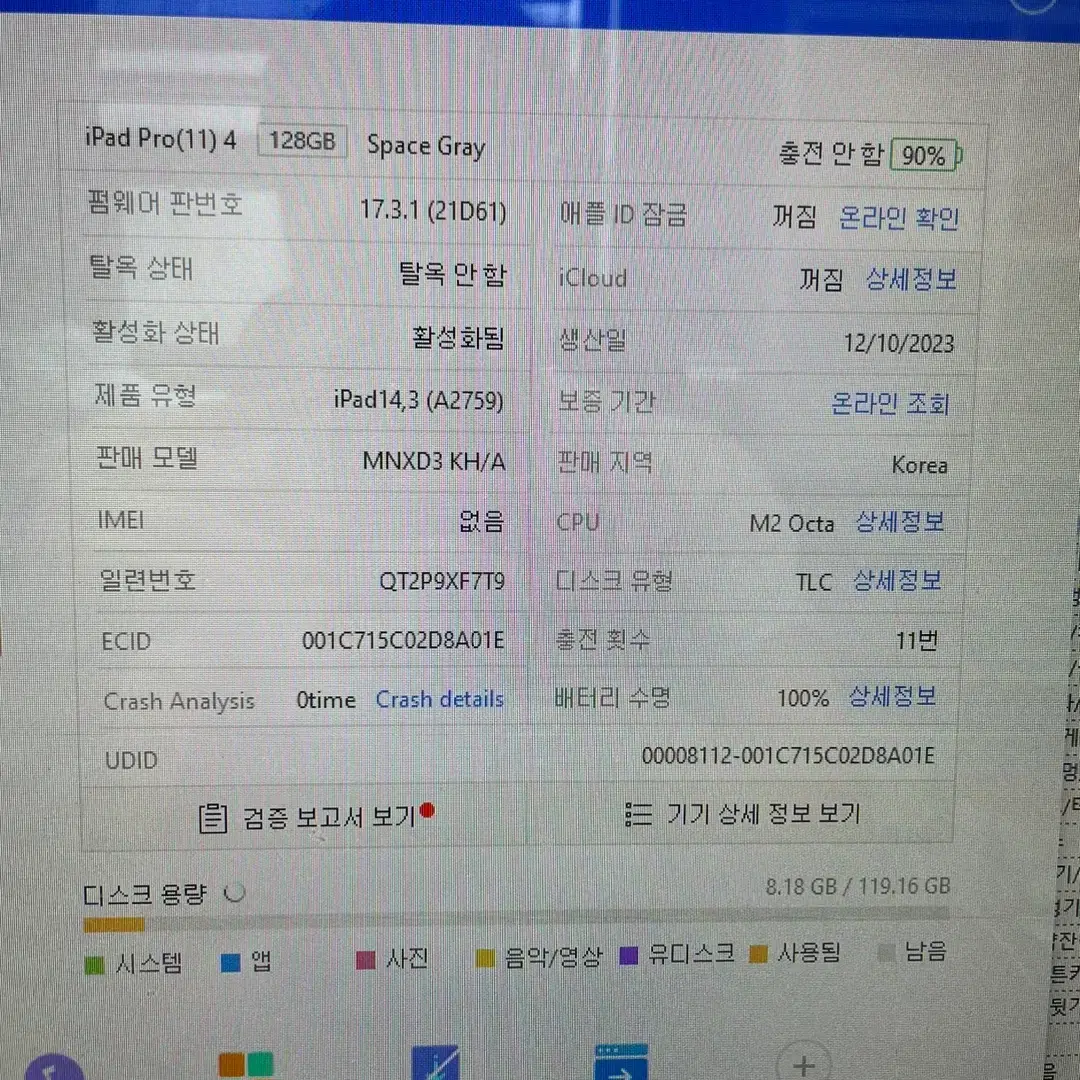Click UDID value 00008112-001C715C02D8A01E
Viewport: 1080px width, 1080px height.
pos(788,756)
